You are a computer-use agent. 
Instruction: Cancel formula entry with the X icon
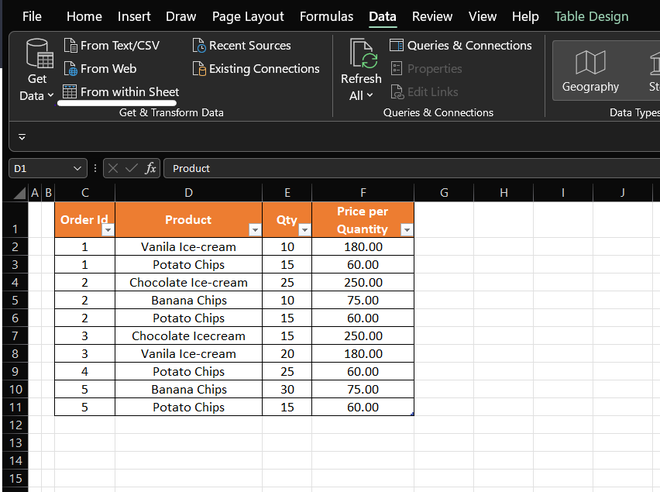(x=113, y=168)
